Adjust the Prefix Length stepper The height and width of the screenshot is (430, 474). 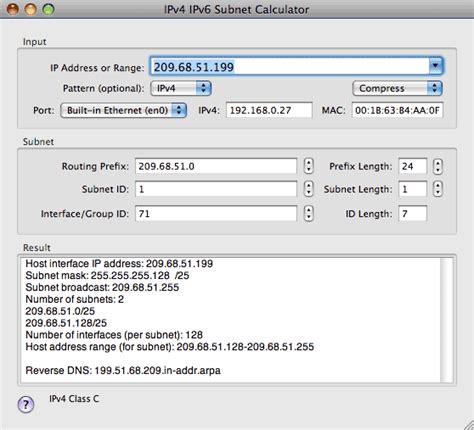coord(438,166)
